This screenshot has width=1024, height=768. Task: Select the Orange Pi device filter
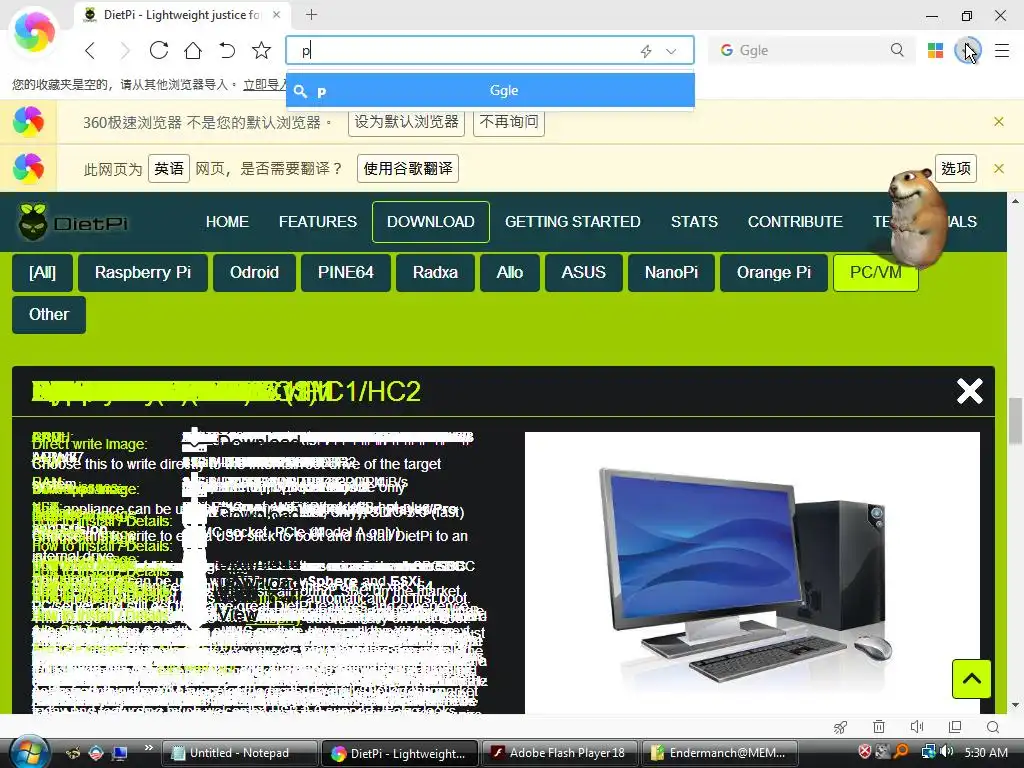774,272
